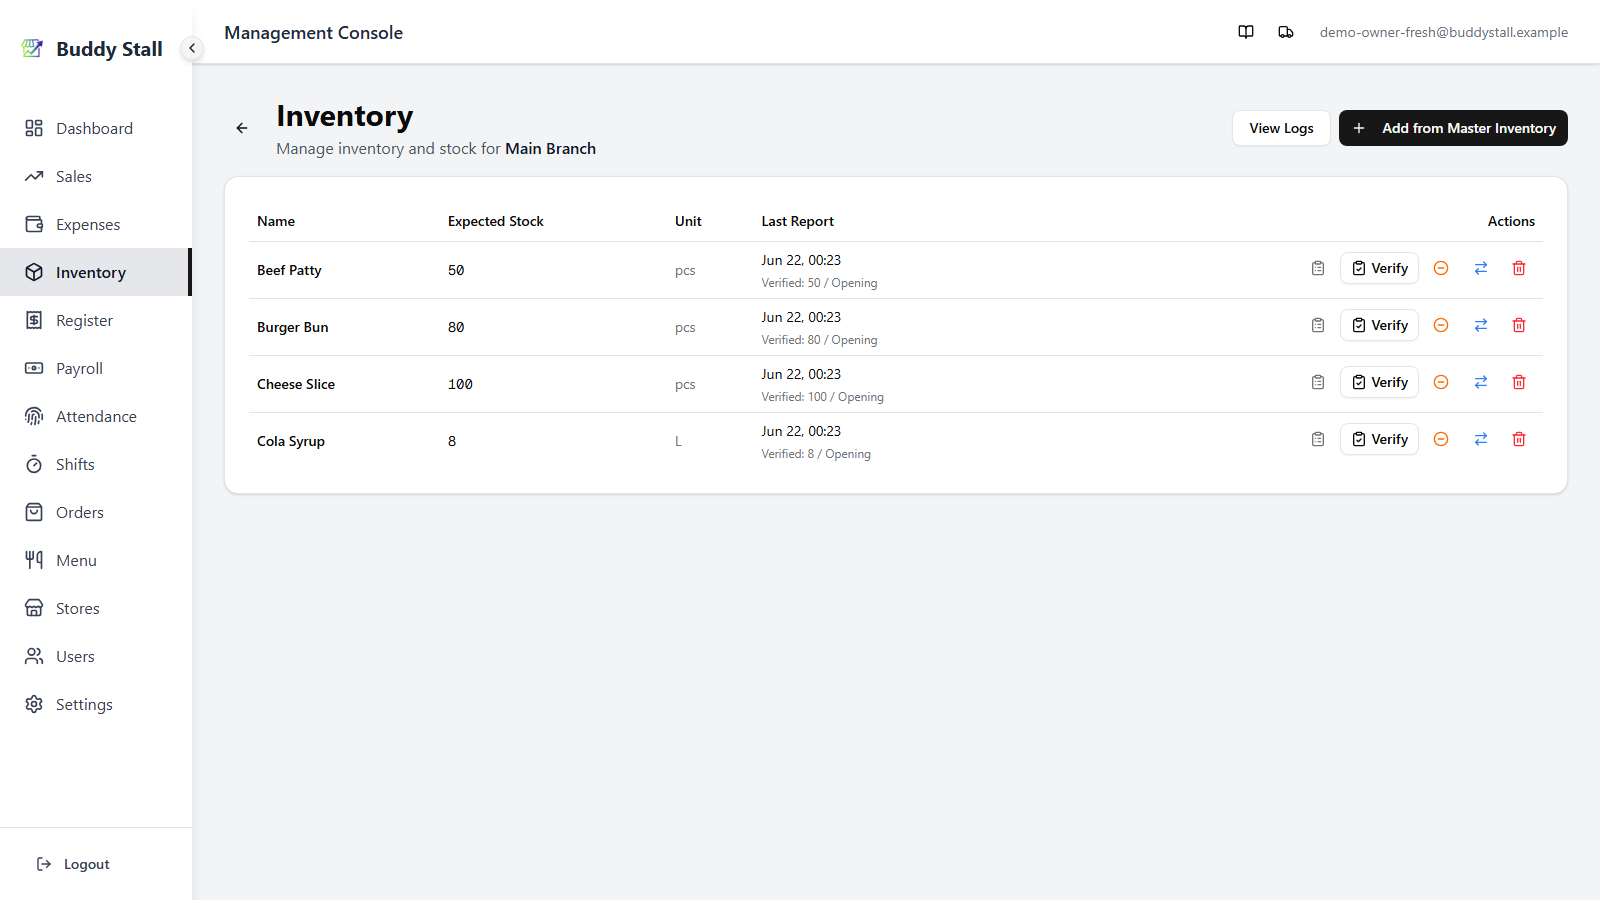
Task: Go to Payroll in the sidebar
Action: pyautogui.click(x=96, y=368)
